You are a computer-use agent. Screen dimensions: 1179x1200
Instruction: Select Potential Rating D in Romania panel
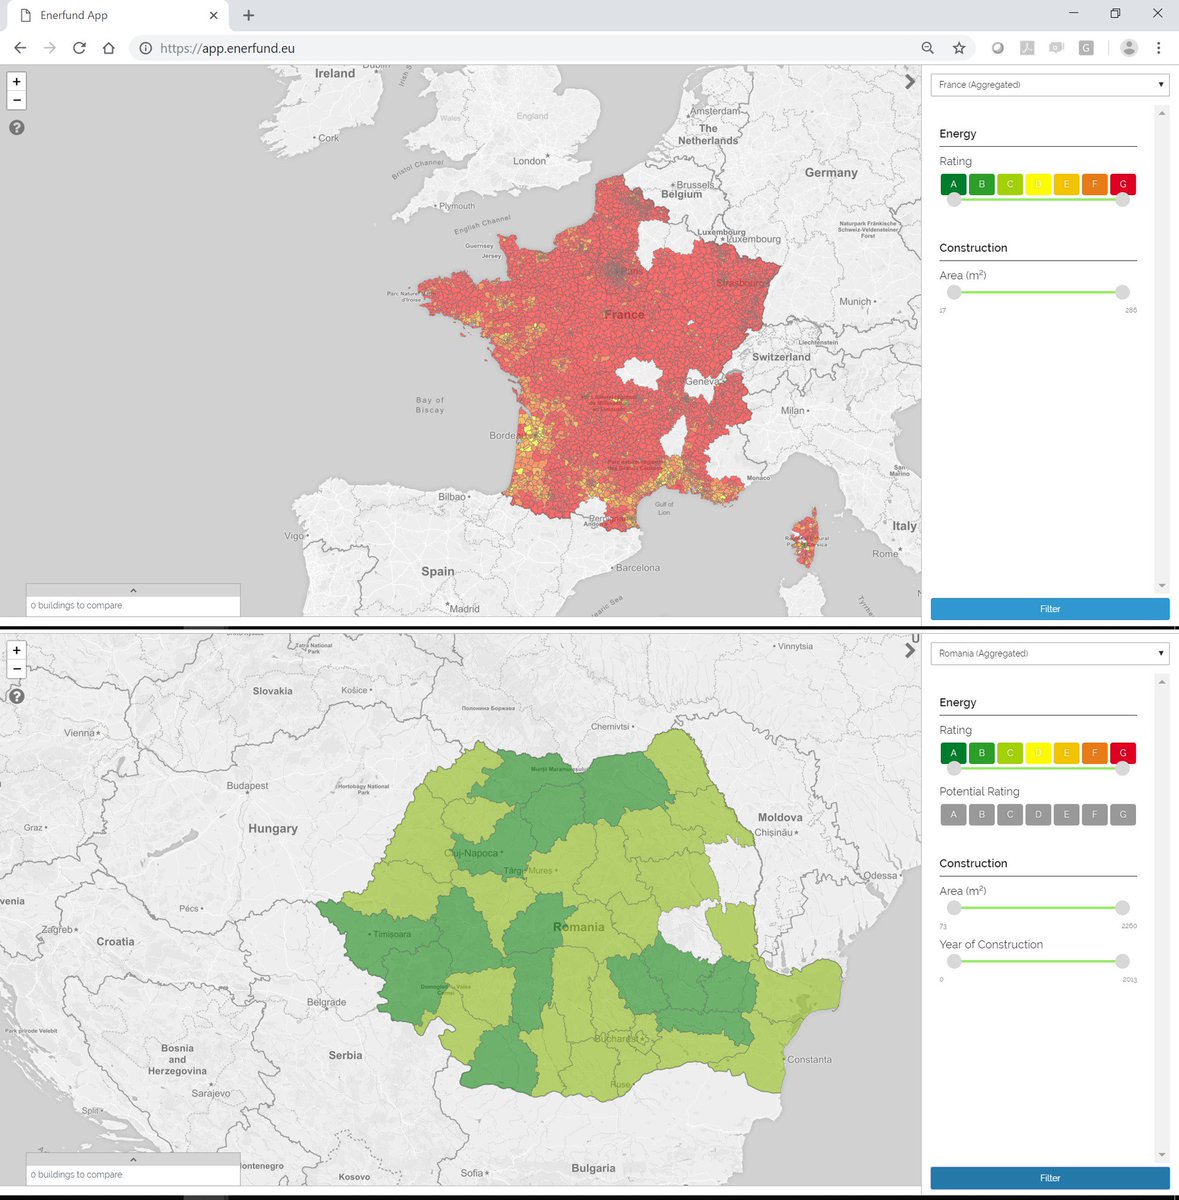point(1038,815)
